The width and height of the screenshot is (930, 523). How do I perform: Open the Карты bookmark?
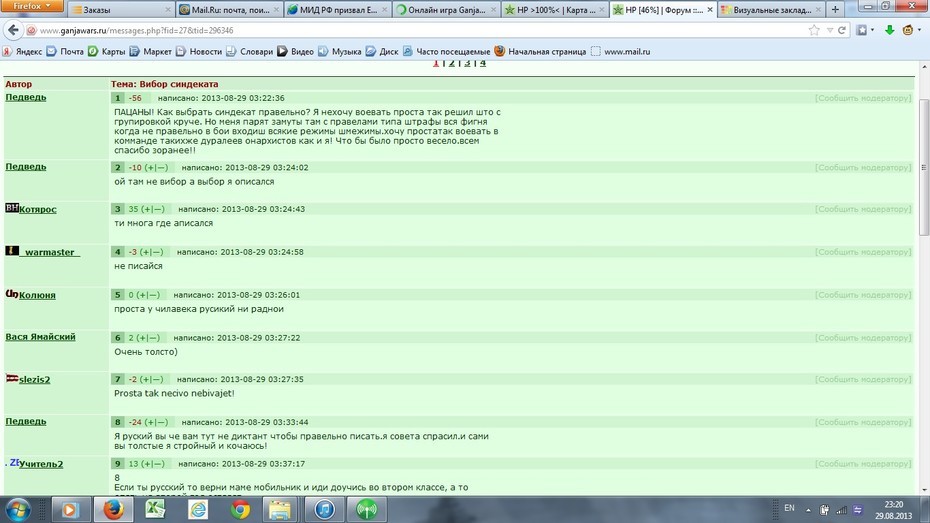click(x=107, y=52)
